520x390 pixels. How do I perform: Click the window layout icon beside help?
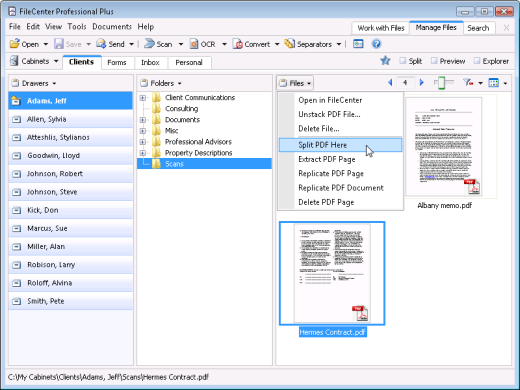click(x=358, y=44)
